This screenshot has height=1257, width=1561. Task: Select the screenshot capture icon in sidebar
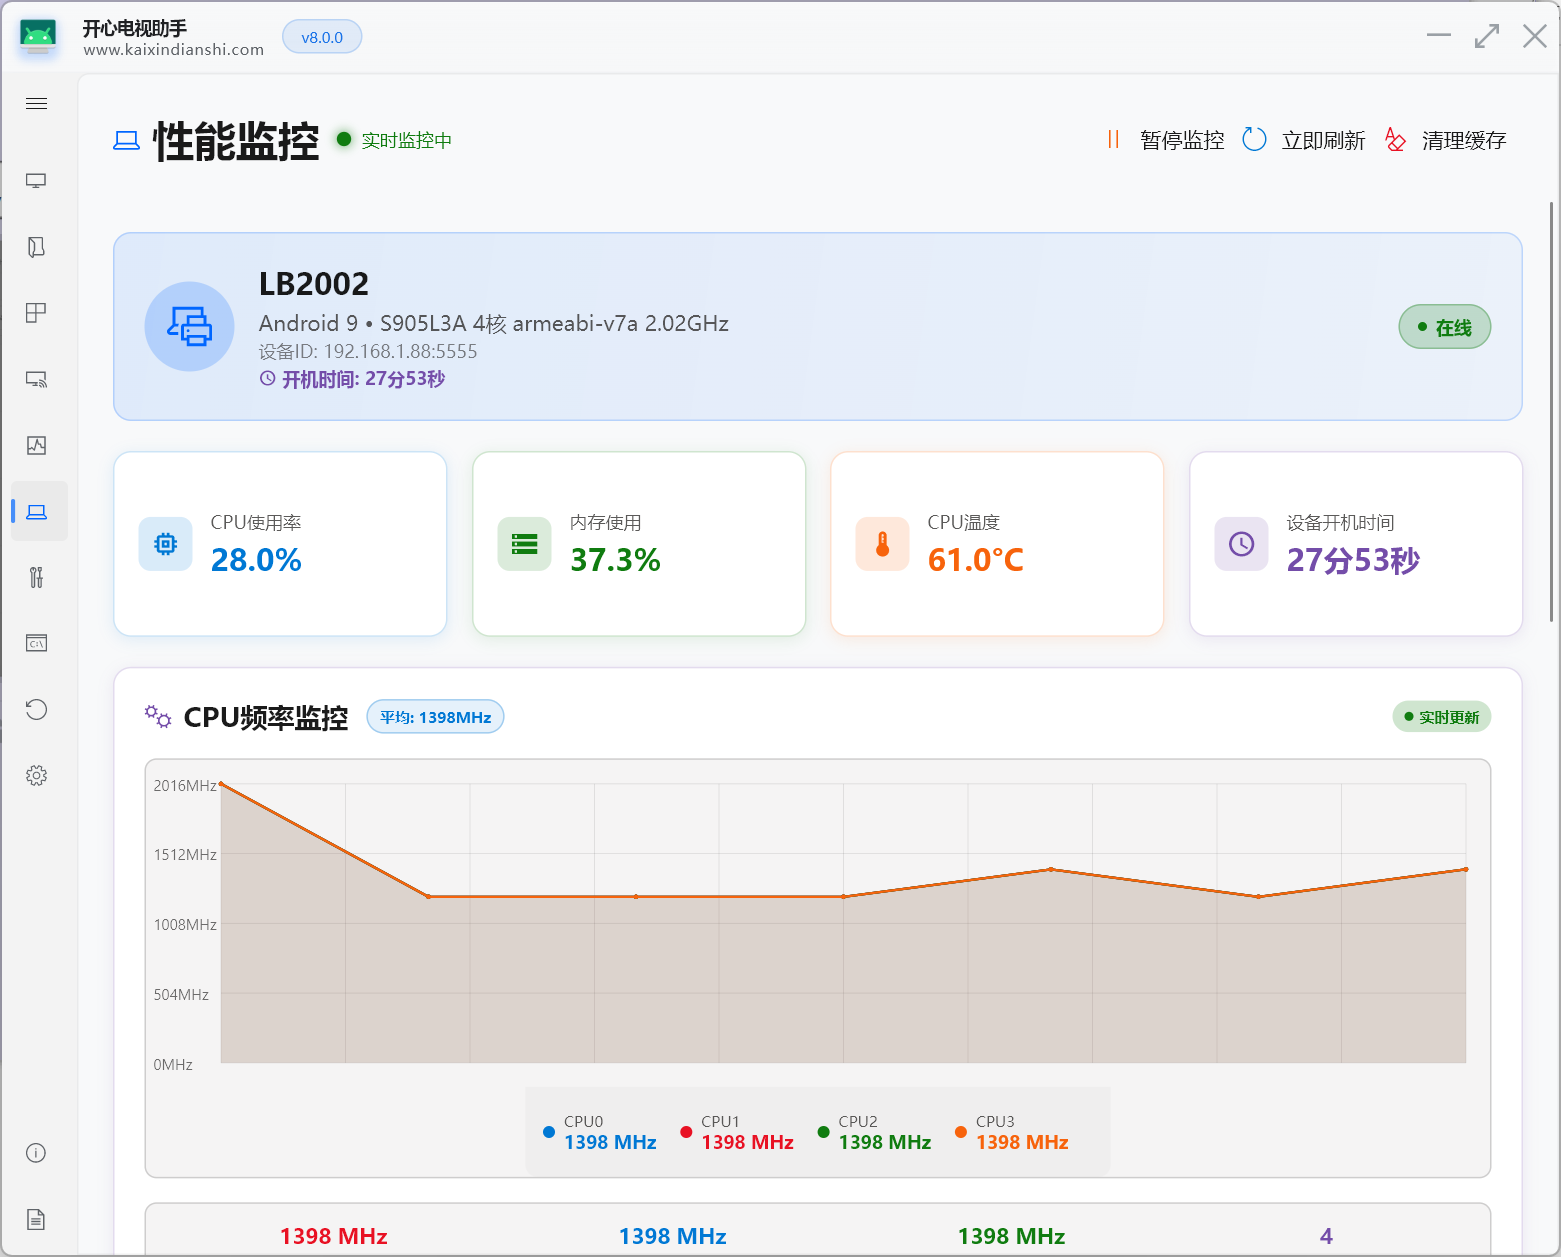coord(37,445)
